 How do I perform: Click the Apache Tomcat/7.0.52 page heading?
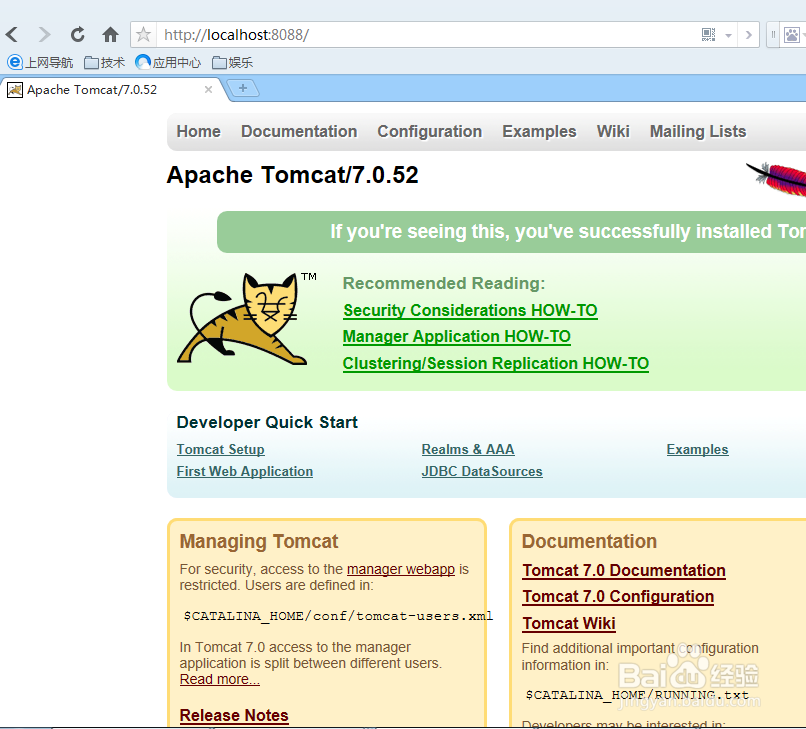(x=292, y=175)
